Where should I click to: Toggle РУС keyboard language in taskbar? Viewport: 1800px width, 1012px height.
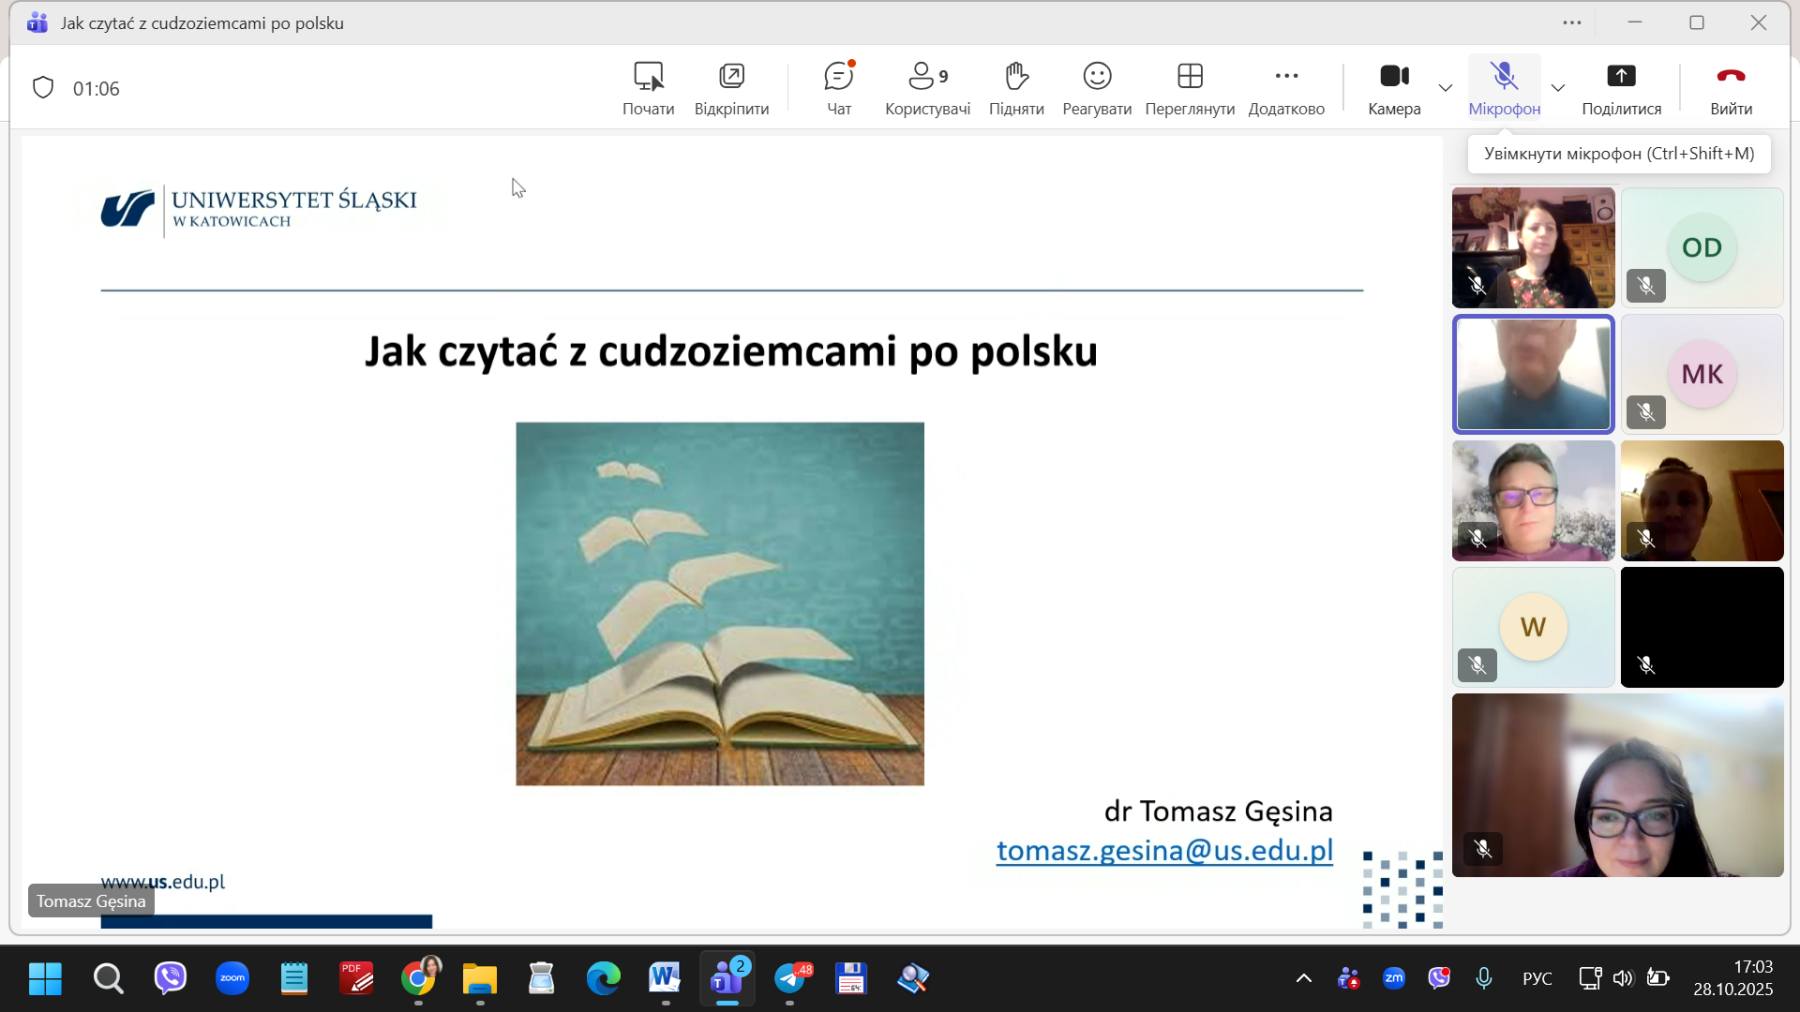pyautogui.click(x=1537, y=978)
